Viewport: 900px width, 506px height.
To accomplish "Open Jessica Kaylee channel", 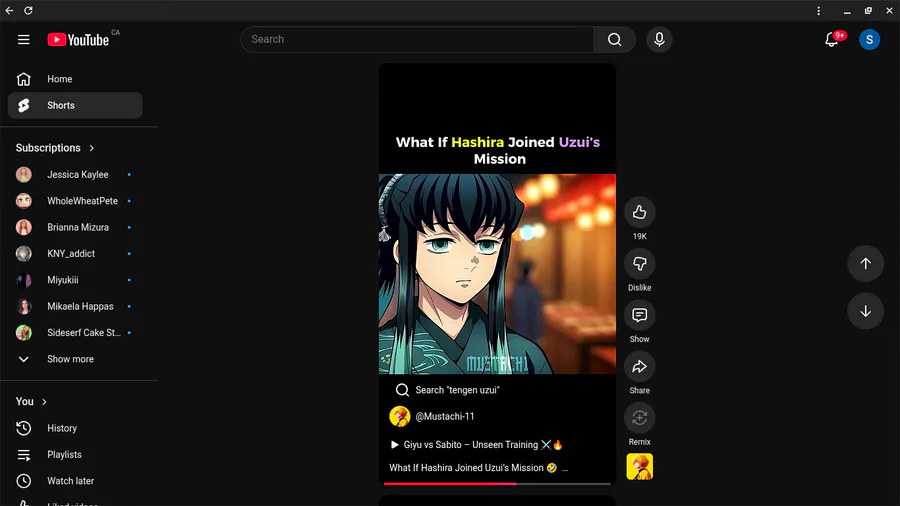I will [75, 174].
